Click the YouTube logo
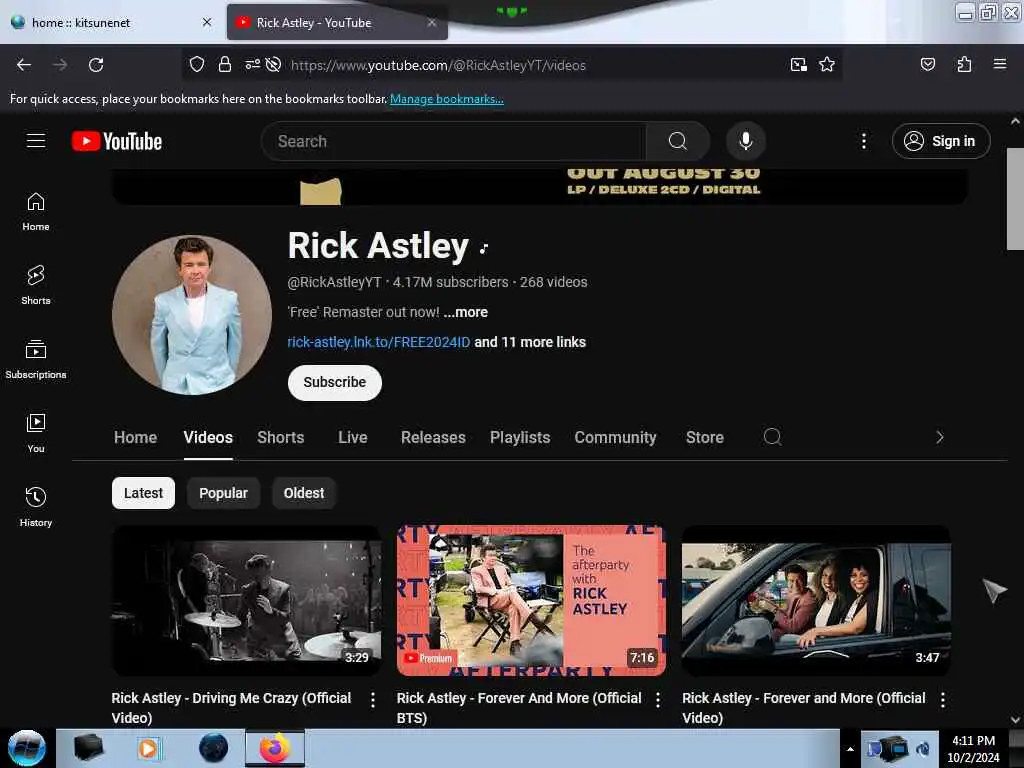Image resolution: width=1024 pixels, height=768 pixels. [117, 141]
